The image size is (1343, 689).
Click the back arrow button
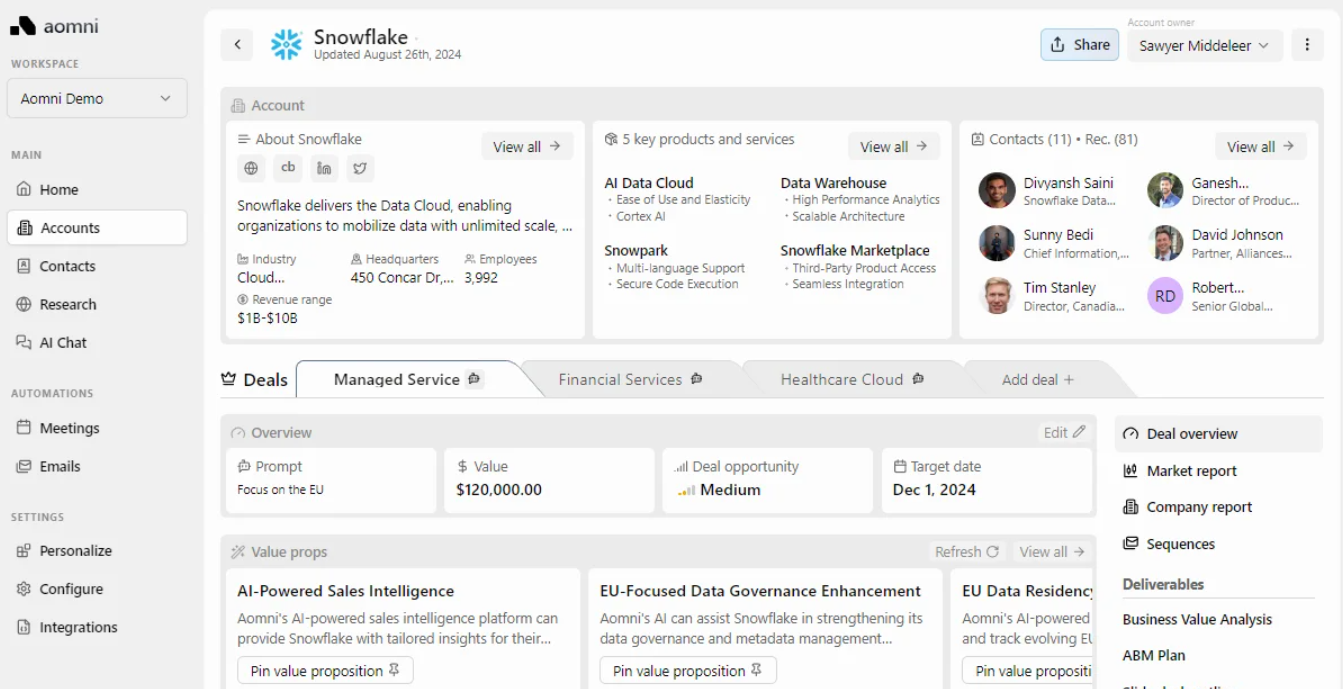click(237, 44)
